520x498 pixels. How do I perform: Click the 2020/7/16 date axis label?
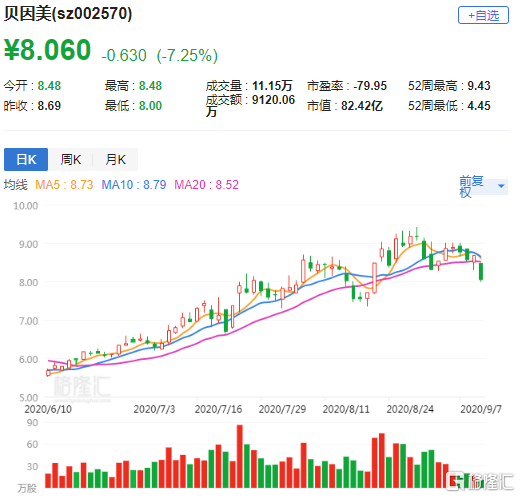point(218,409)
